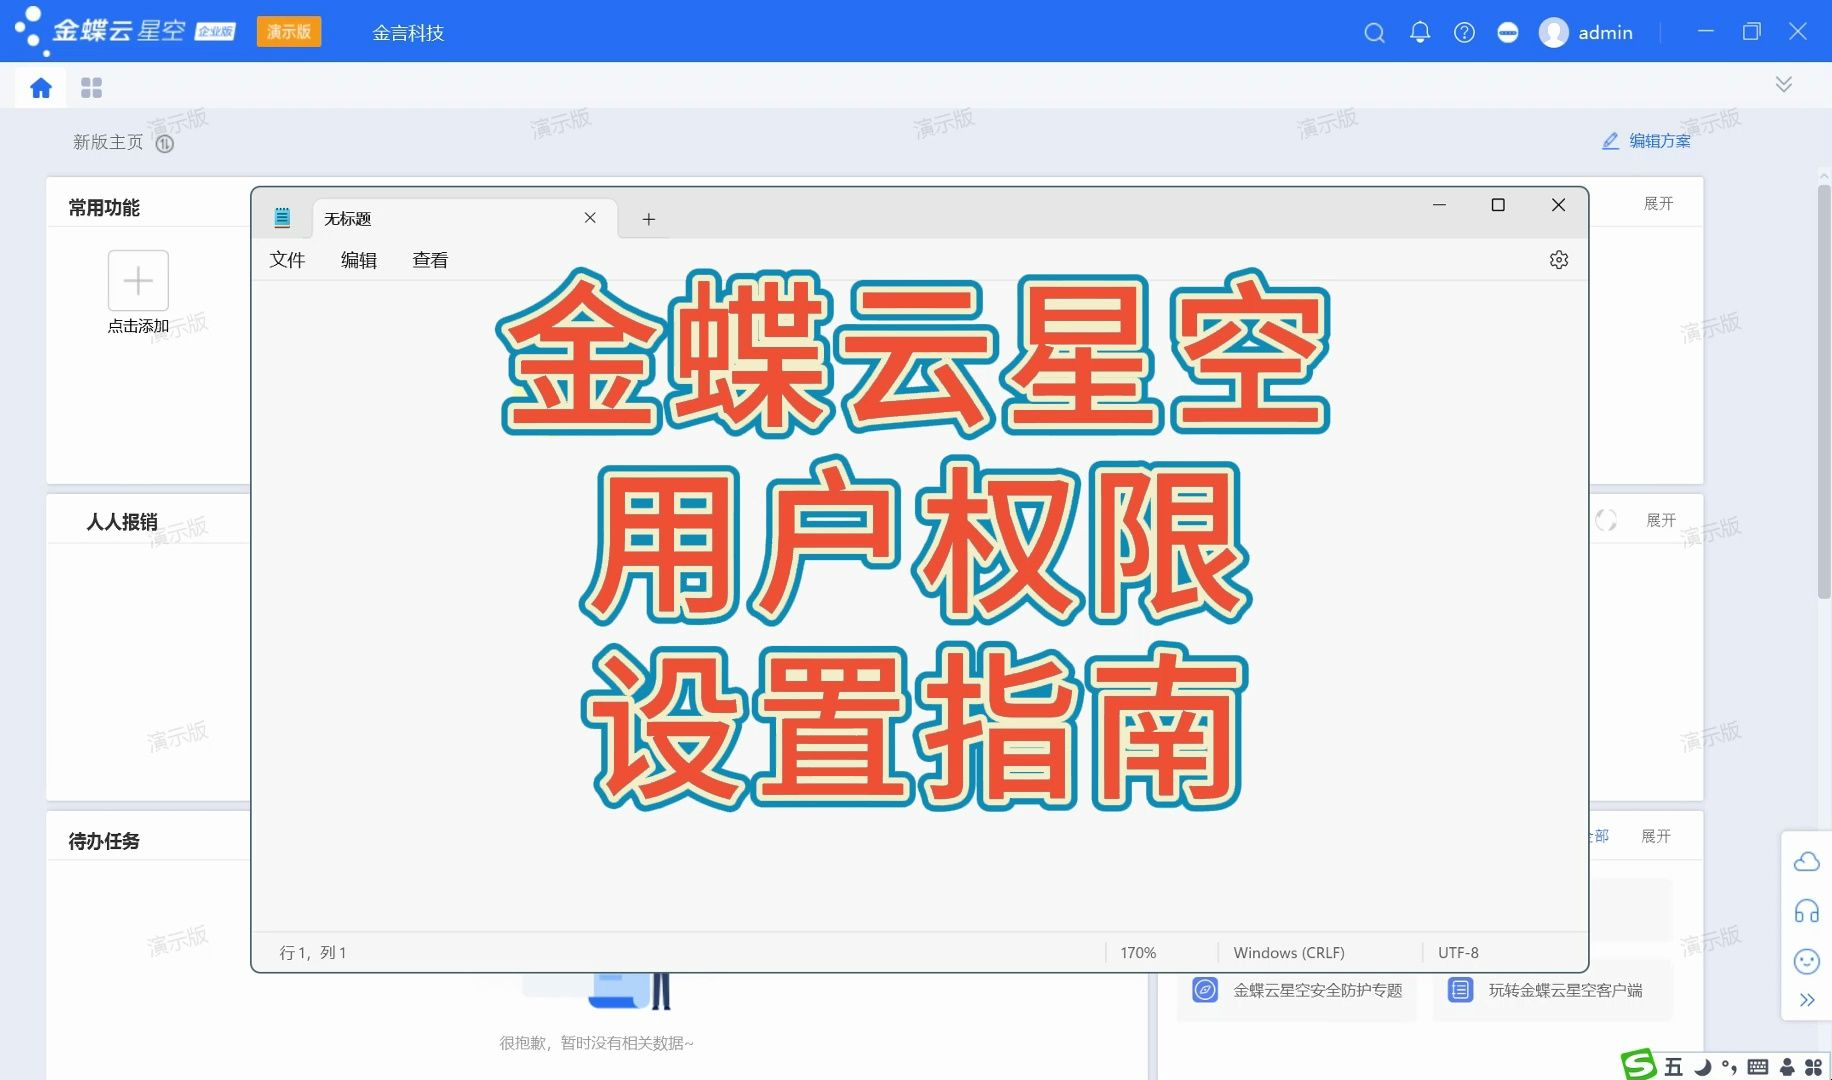Open the soft keyboard icon in IME bar
1832x1080 pixels.
tap(1757, 1067)
